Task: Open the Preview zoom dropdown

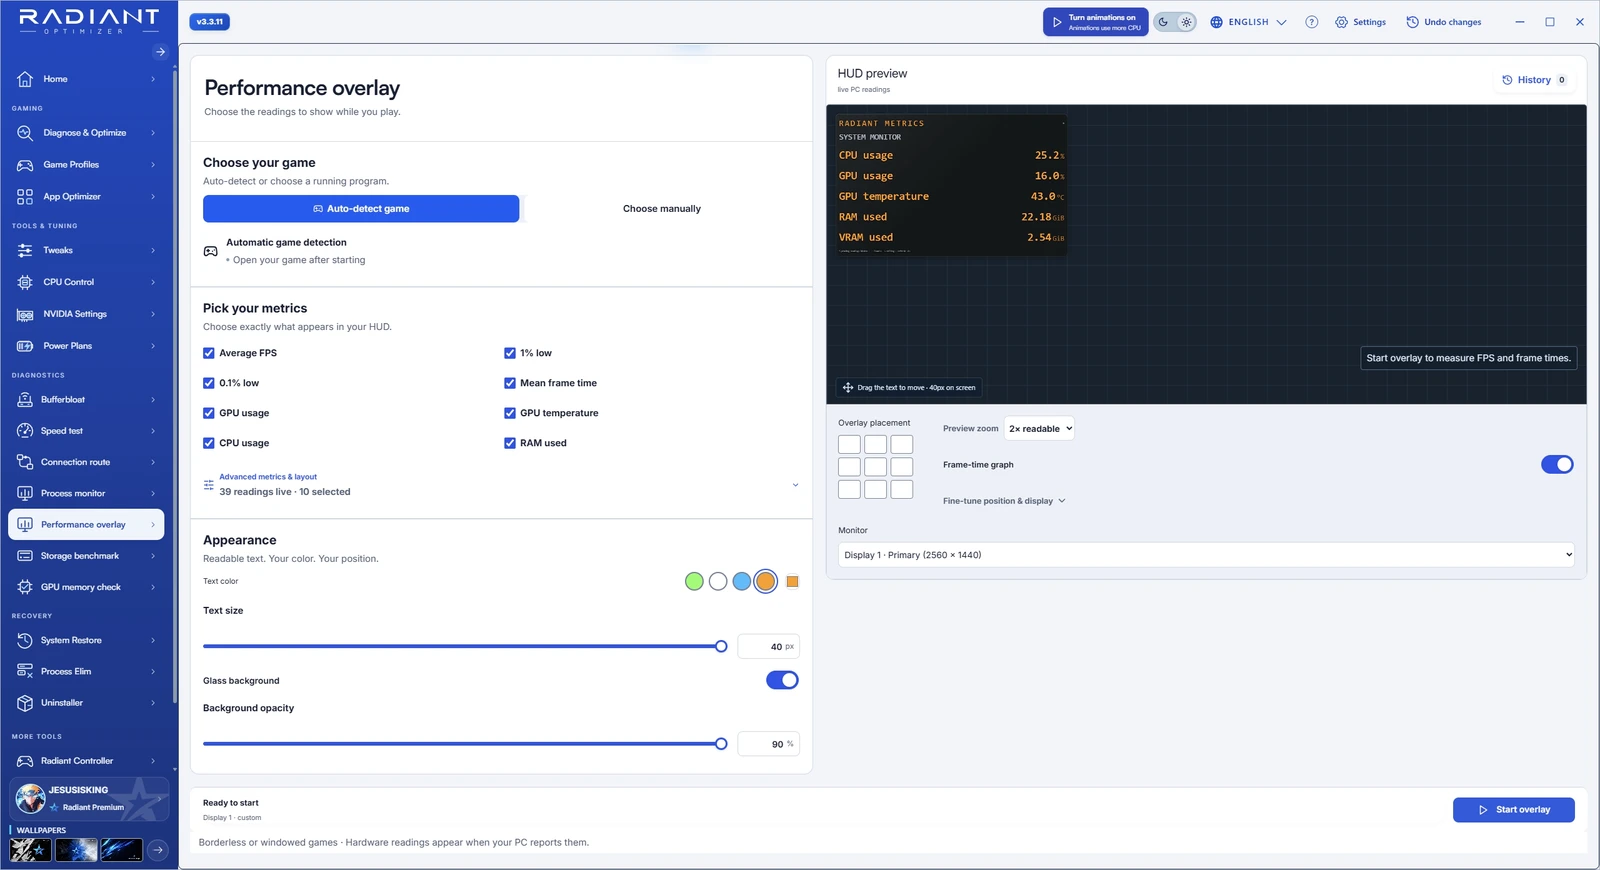Action: click(x=1039, y=428)
